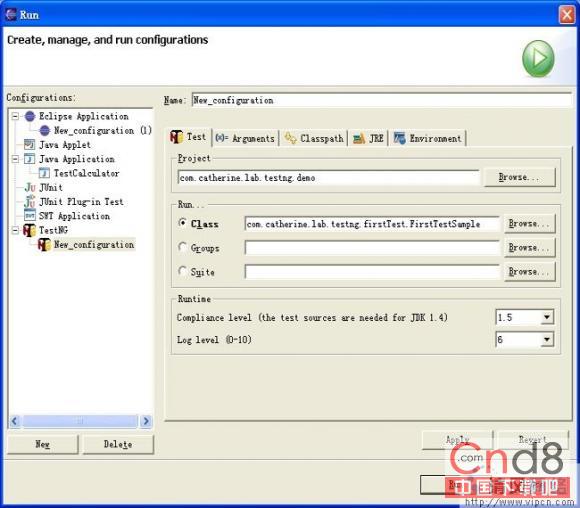Collapse the Eclipse Application tree node

[x=15, y=116]
